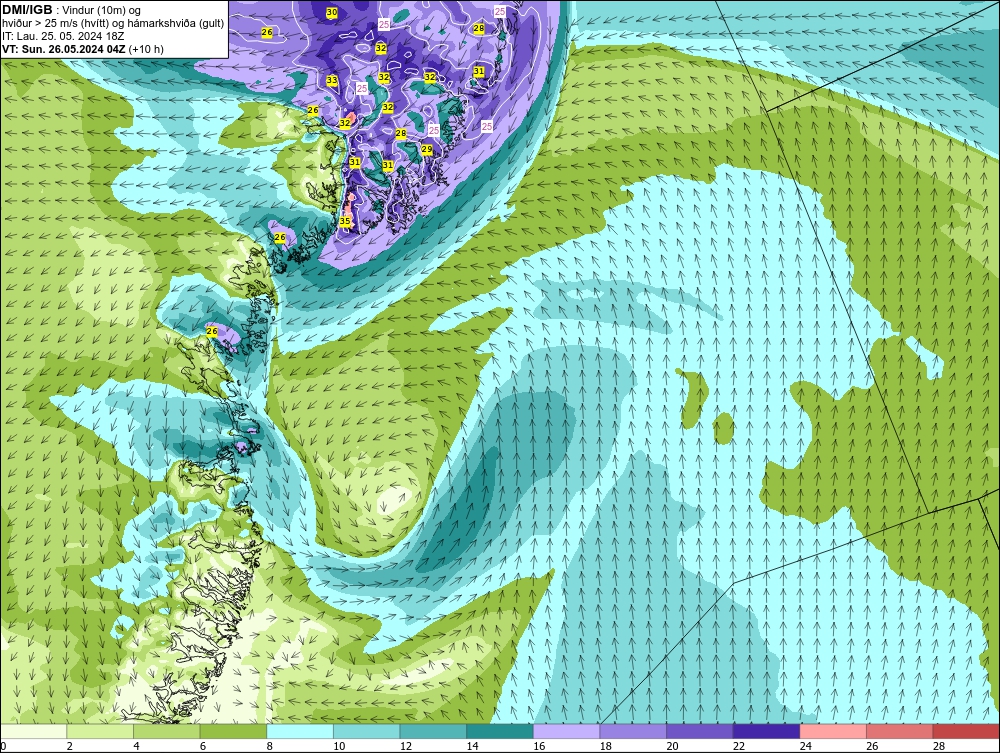Click the 'DMI/IGB' title text

(27, 10)
